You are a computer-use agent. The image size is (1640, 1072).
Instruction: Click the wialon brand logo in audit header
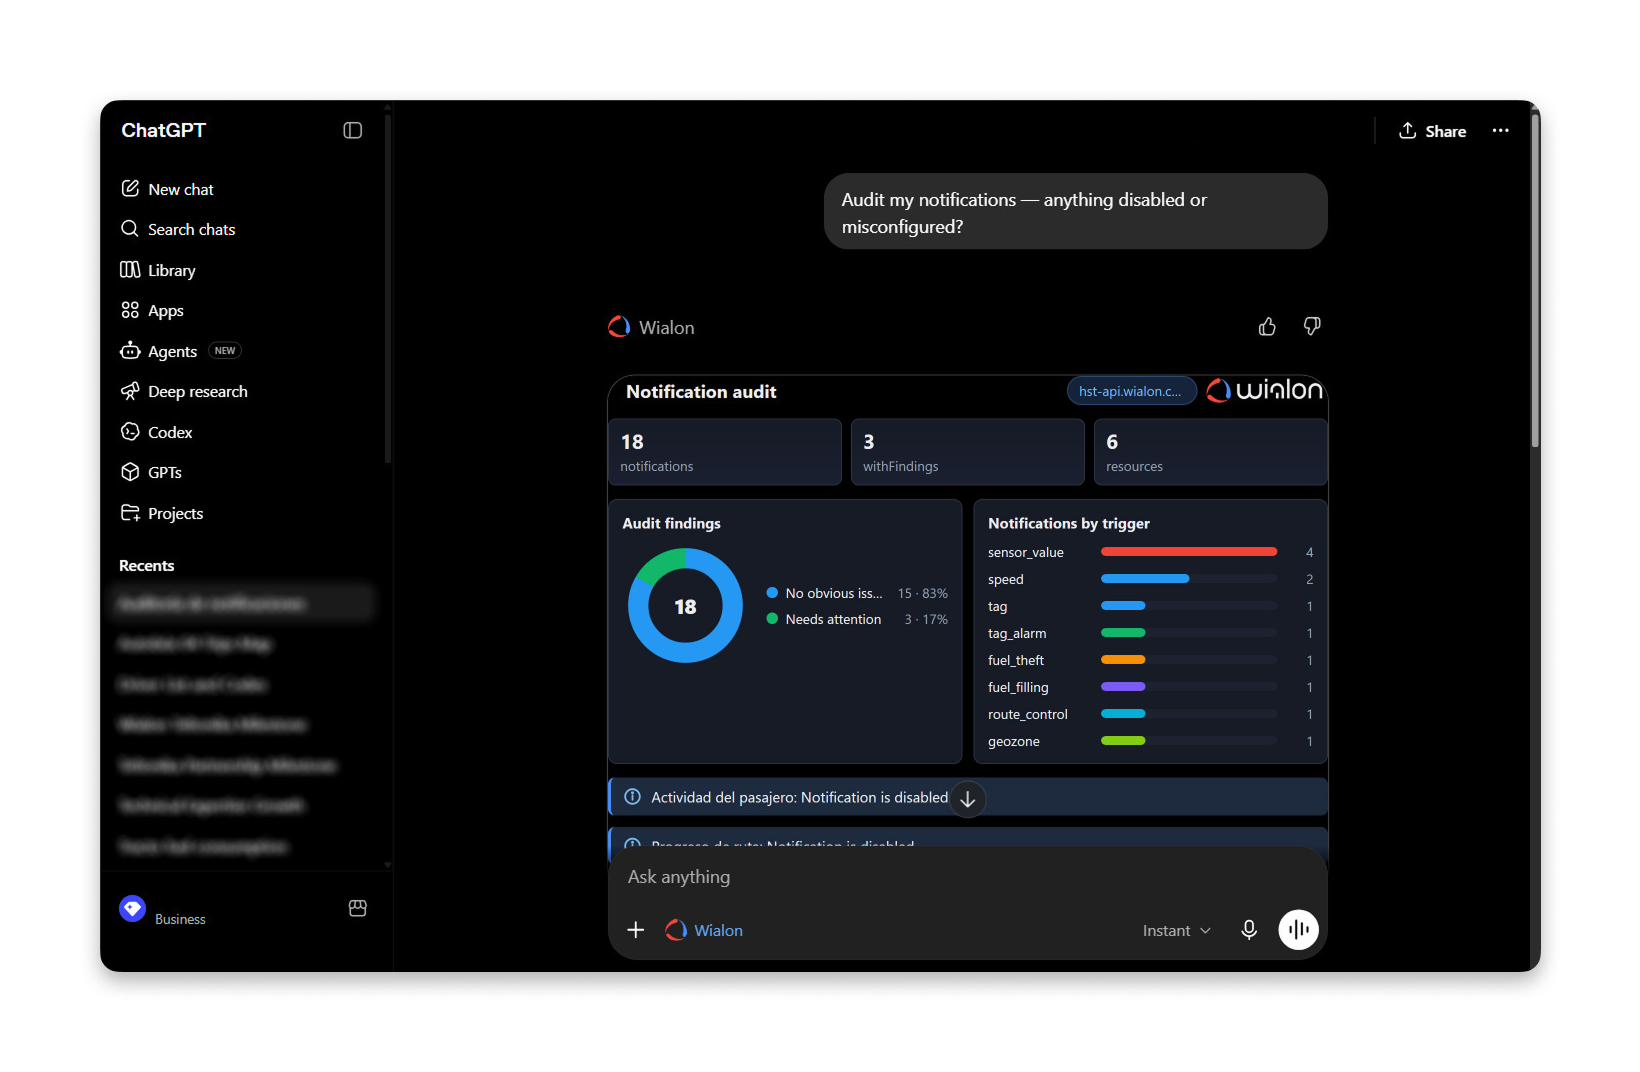pyautogui.click(x=1264, y=390)
